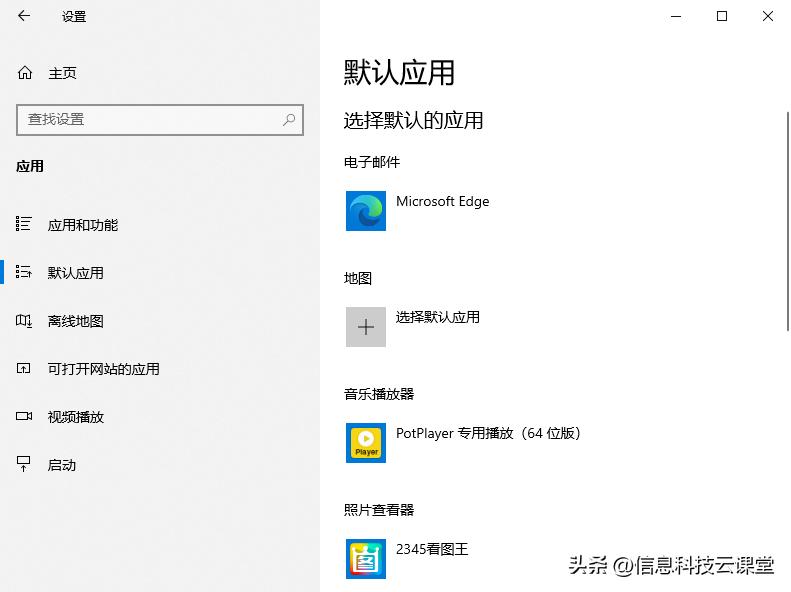The image size is (791, 592).
Task: Select 默认应用 menu entry
Action: click(x=76, y=273)
